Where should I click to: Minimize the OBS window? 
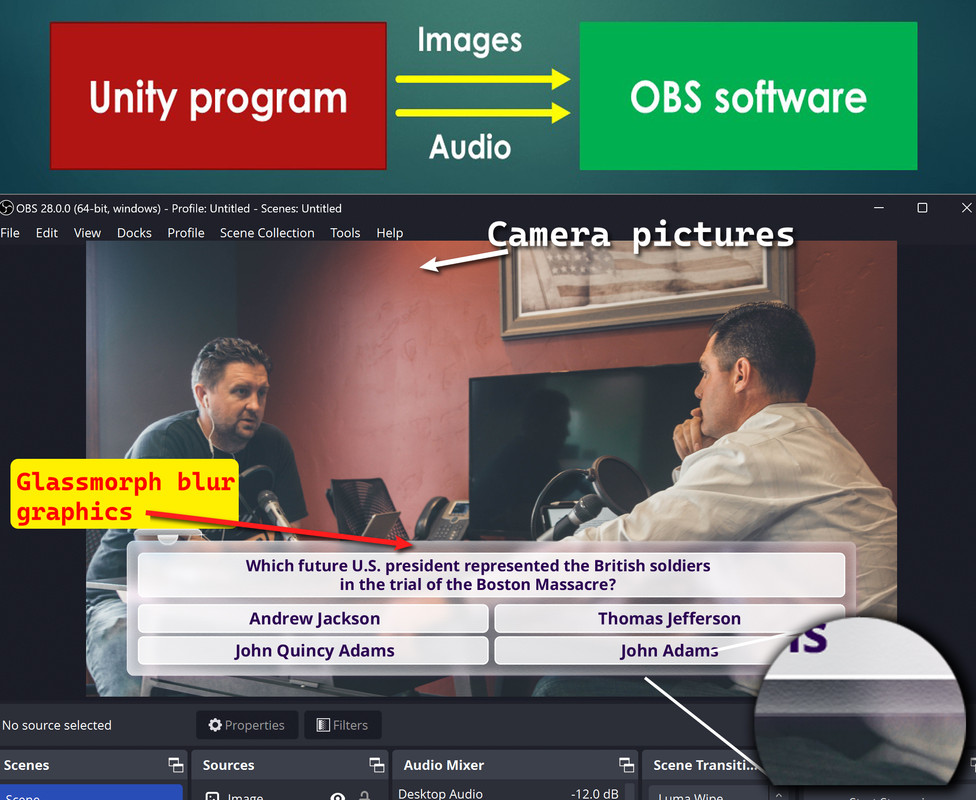point(879,207)
